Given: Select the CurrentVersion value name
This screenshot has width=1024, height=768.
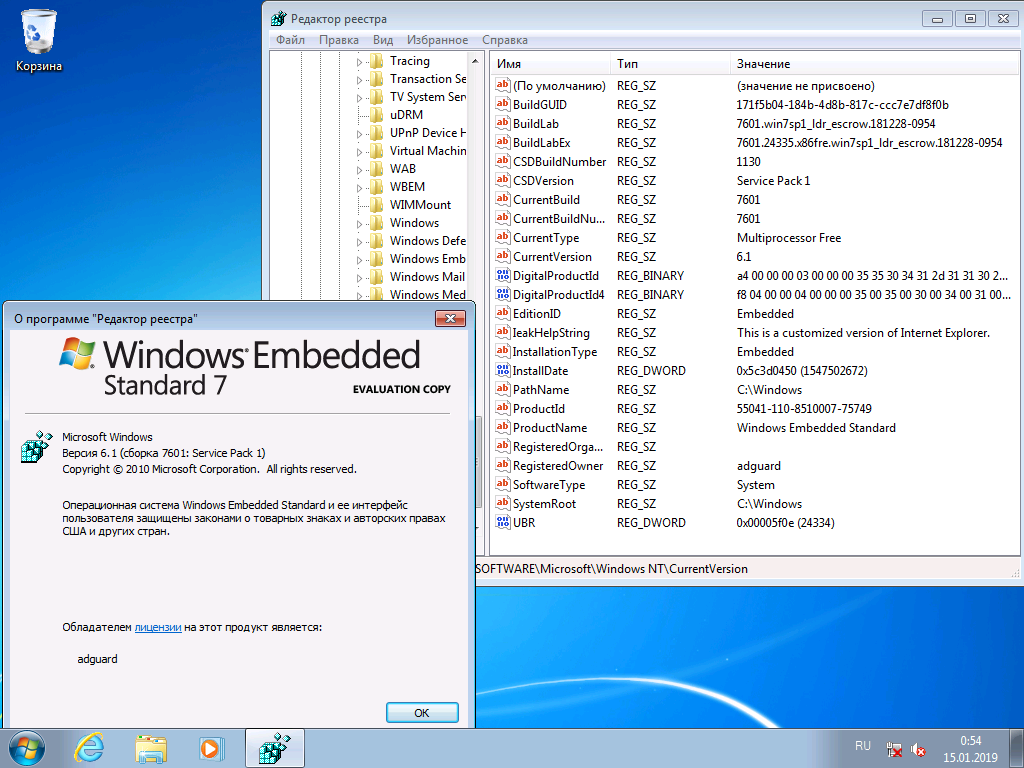Looking at the screenshot, I should pyautogui.click(x=552, y=257).
